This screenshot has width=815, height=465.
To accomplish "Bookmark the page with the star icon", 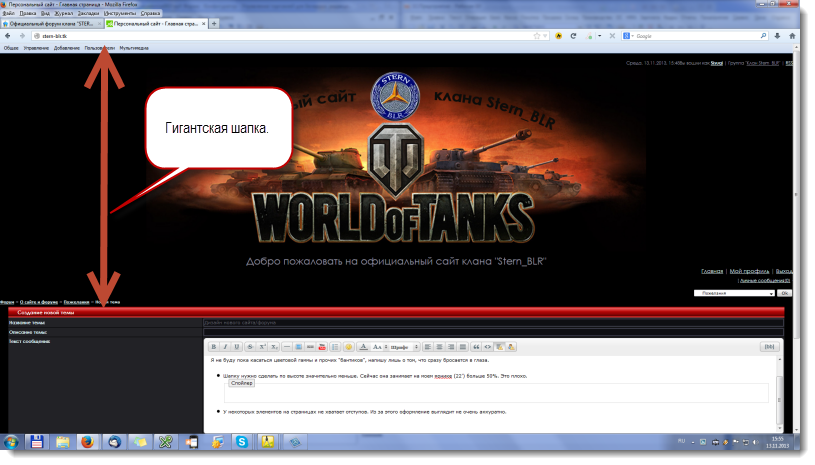I will tap(536, 36).
